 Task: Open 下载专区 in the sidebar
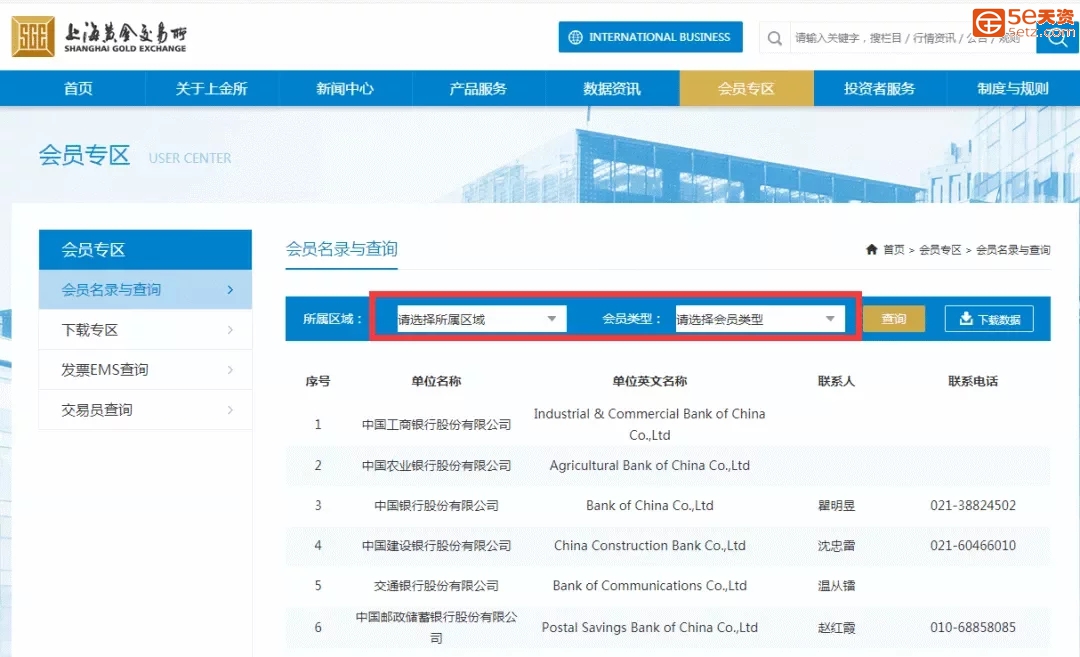tap(145, 330)
